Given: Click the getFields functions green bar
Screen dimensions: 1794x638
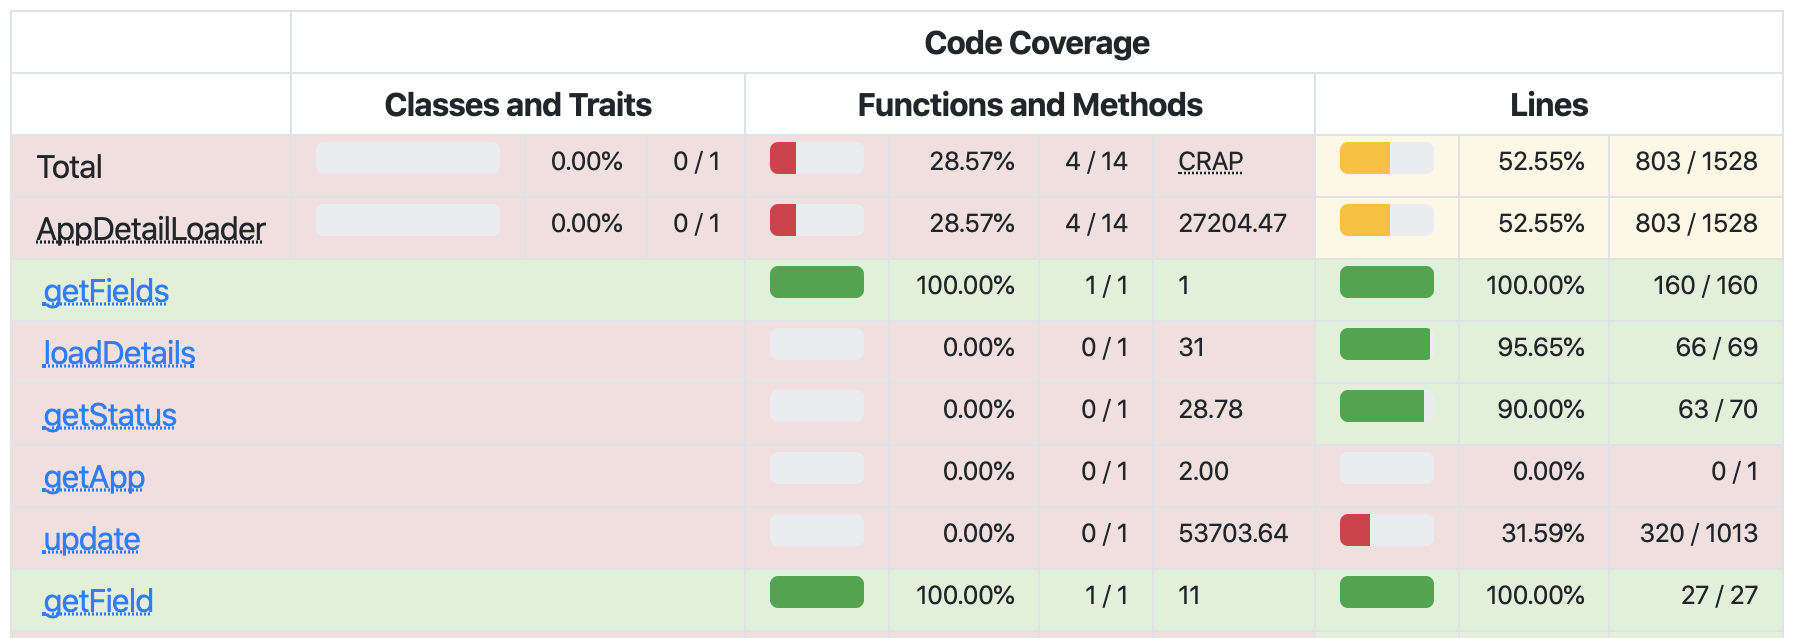Looking at the screenshot, I should point(816,282).
